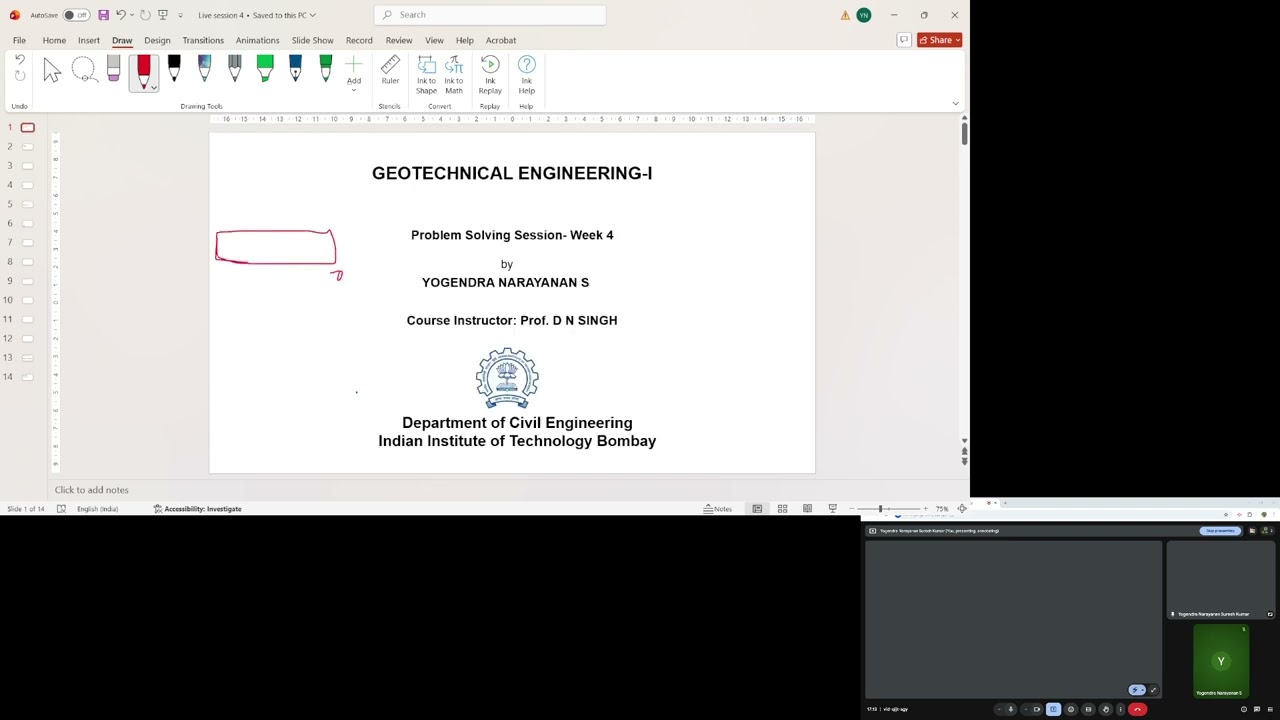Save the presentation with the Save icon

click(x=103, y=15)
